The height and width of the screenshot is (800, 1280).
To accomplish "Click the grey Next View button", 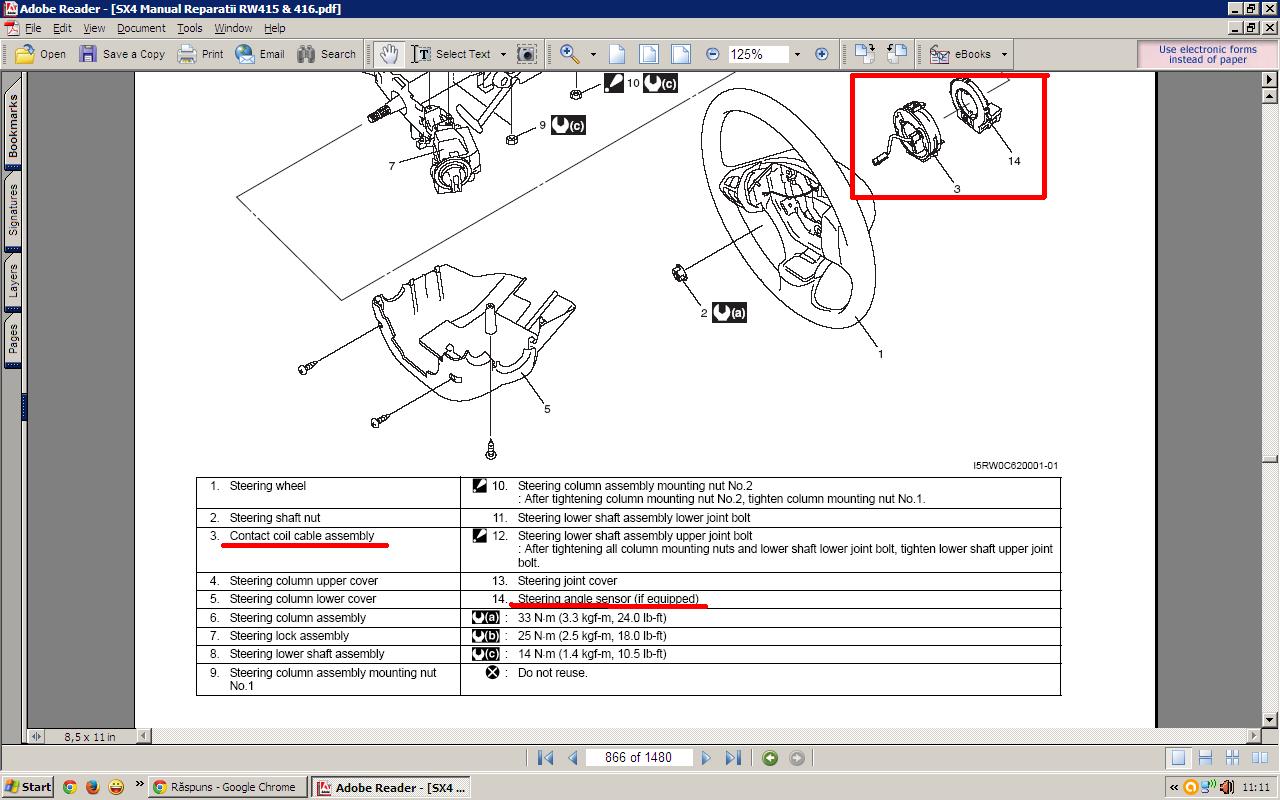I will tap(797, 758).
